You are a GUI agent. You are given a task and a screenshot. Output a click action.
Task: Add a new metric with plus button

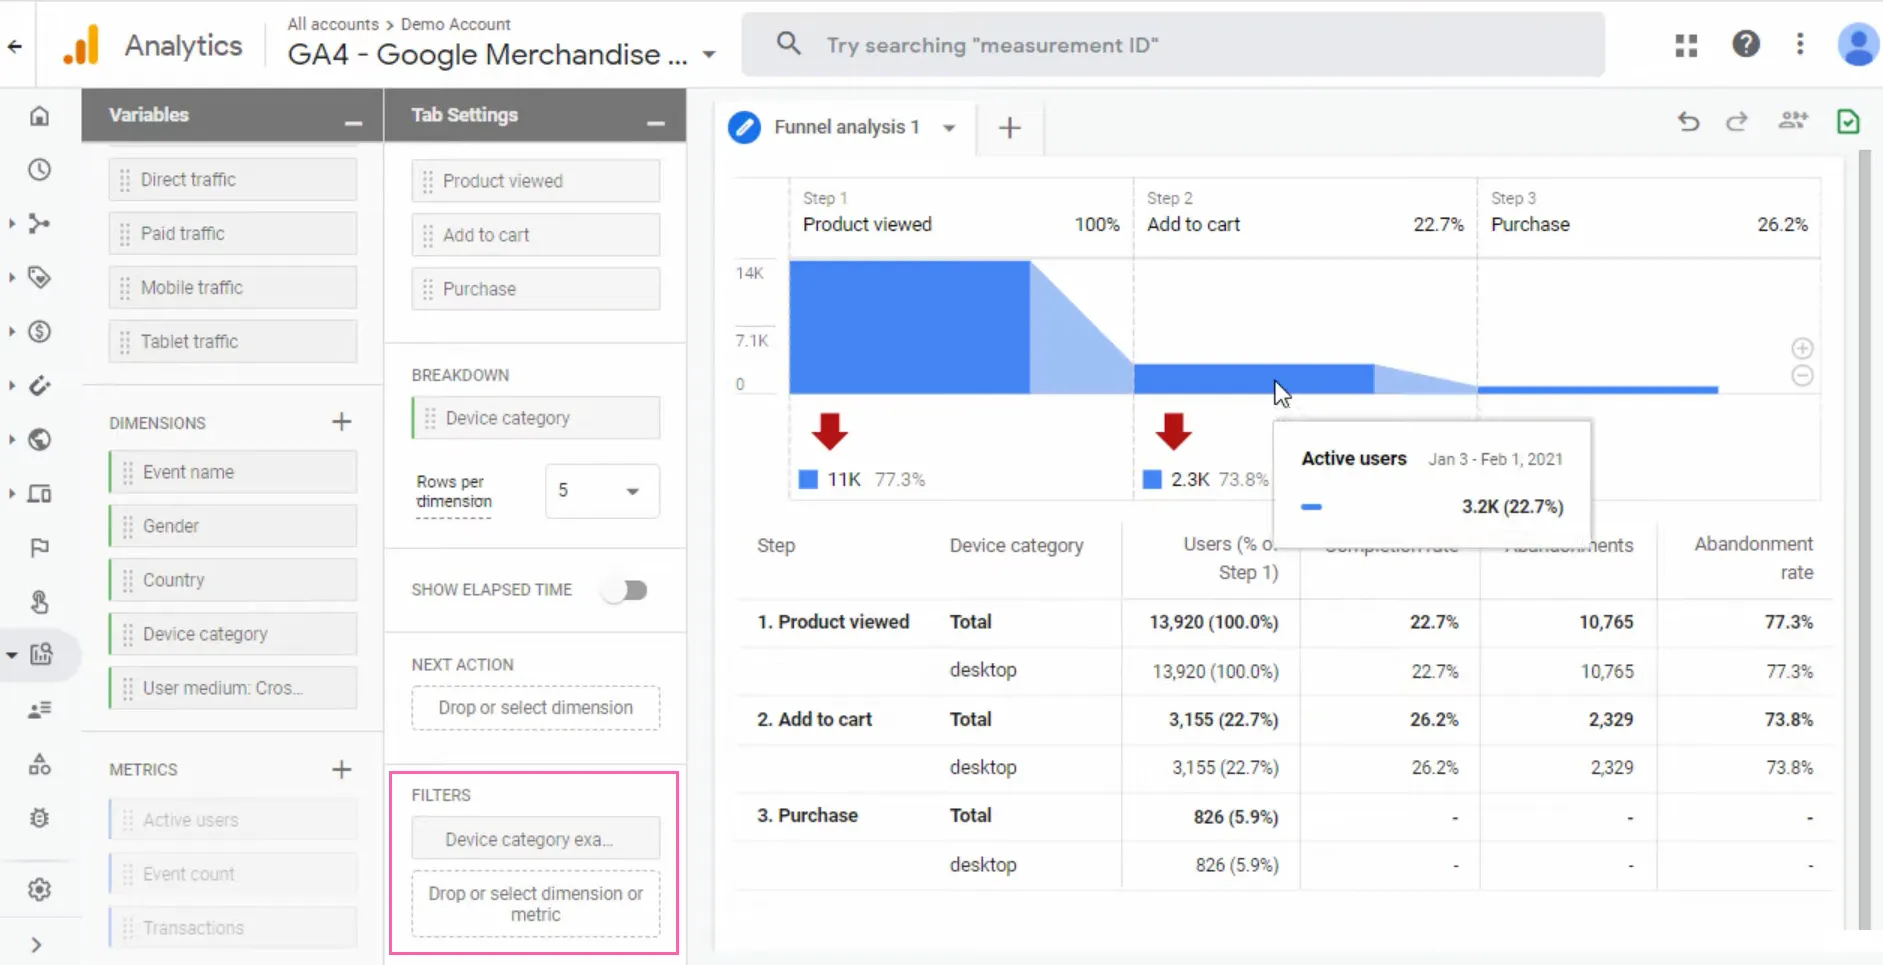[342, 769]
